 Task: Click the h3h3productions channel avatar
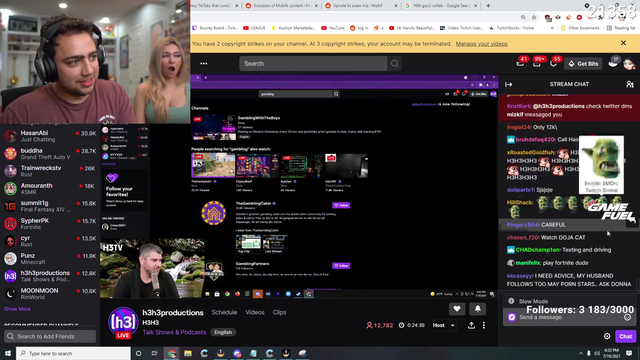[123, 322]
